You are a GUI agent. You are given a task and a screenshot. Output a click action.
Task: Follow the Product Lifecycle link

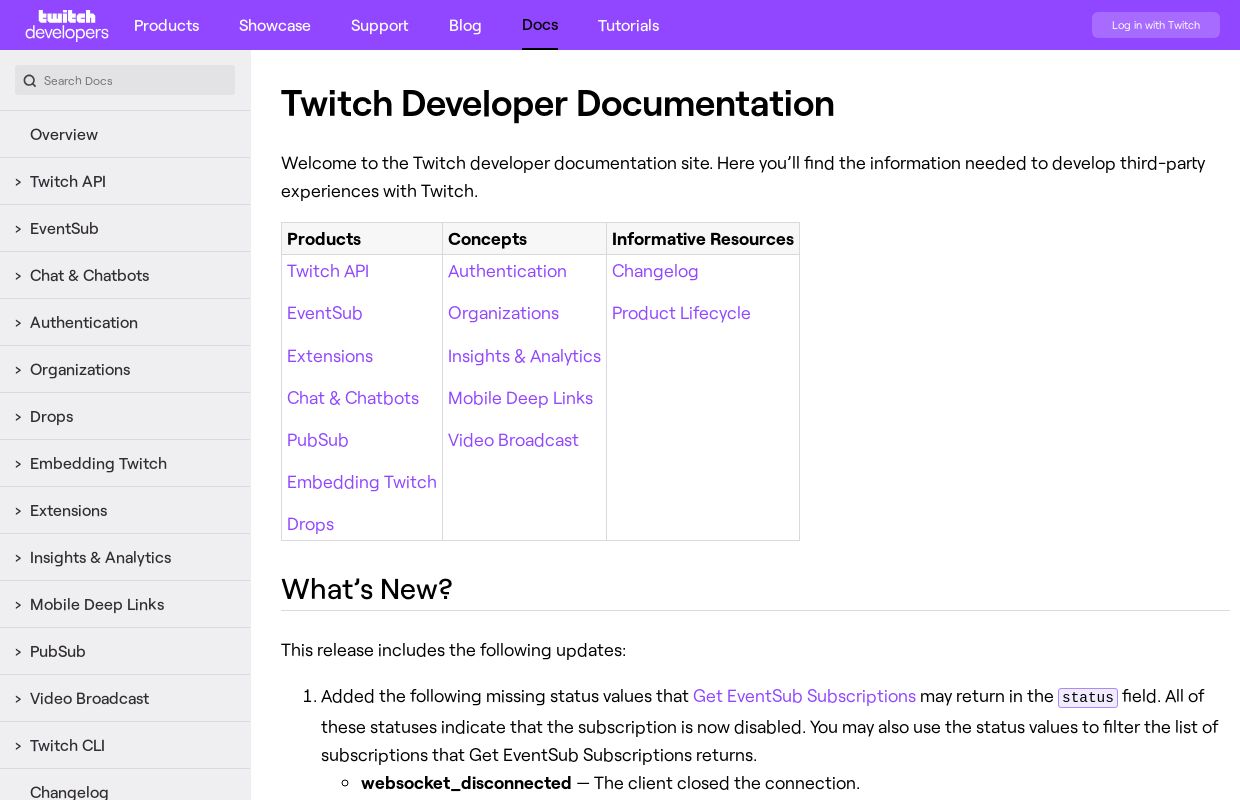(681, 313)
